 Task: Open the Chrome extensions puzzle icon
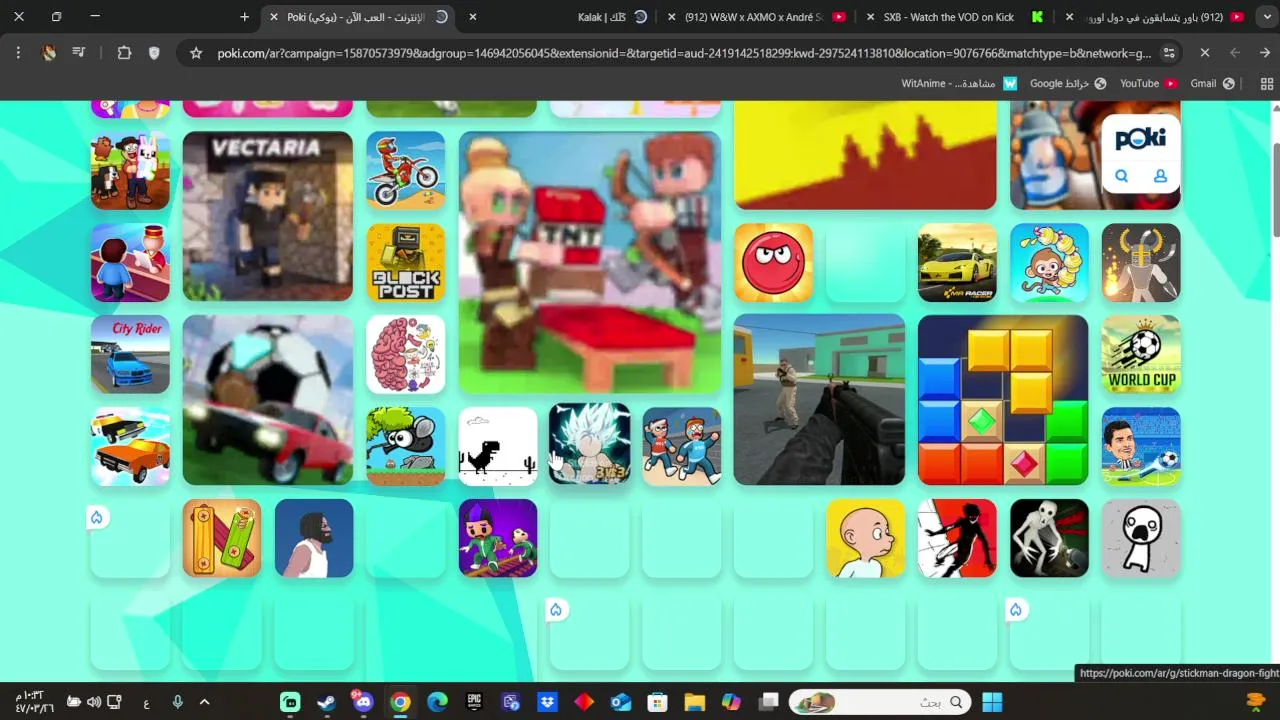tap(124, 53)
